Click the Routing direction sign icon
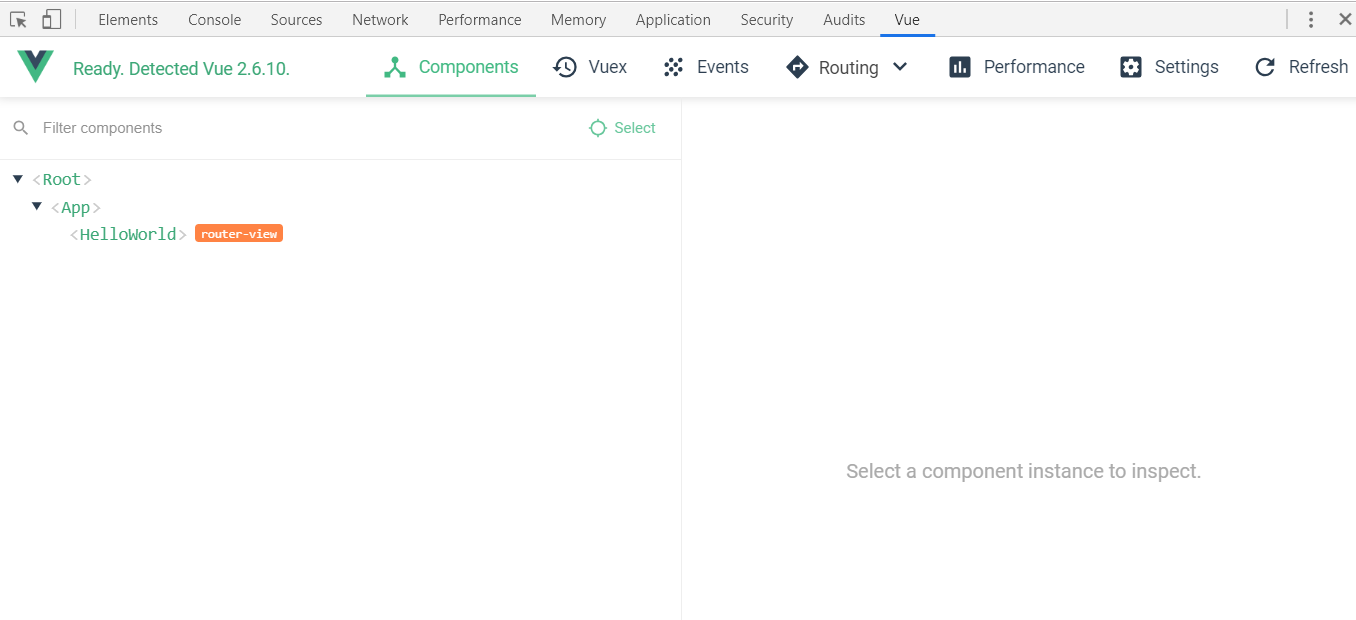Image resolution: width=1356 pixels, height=620 pixels. (x=797, y=67)
